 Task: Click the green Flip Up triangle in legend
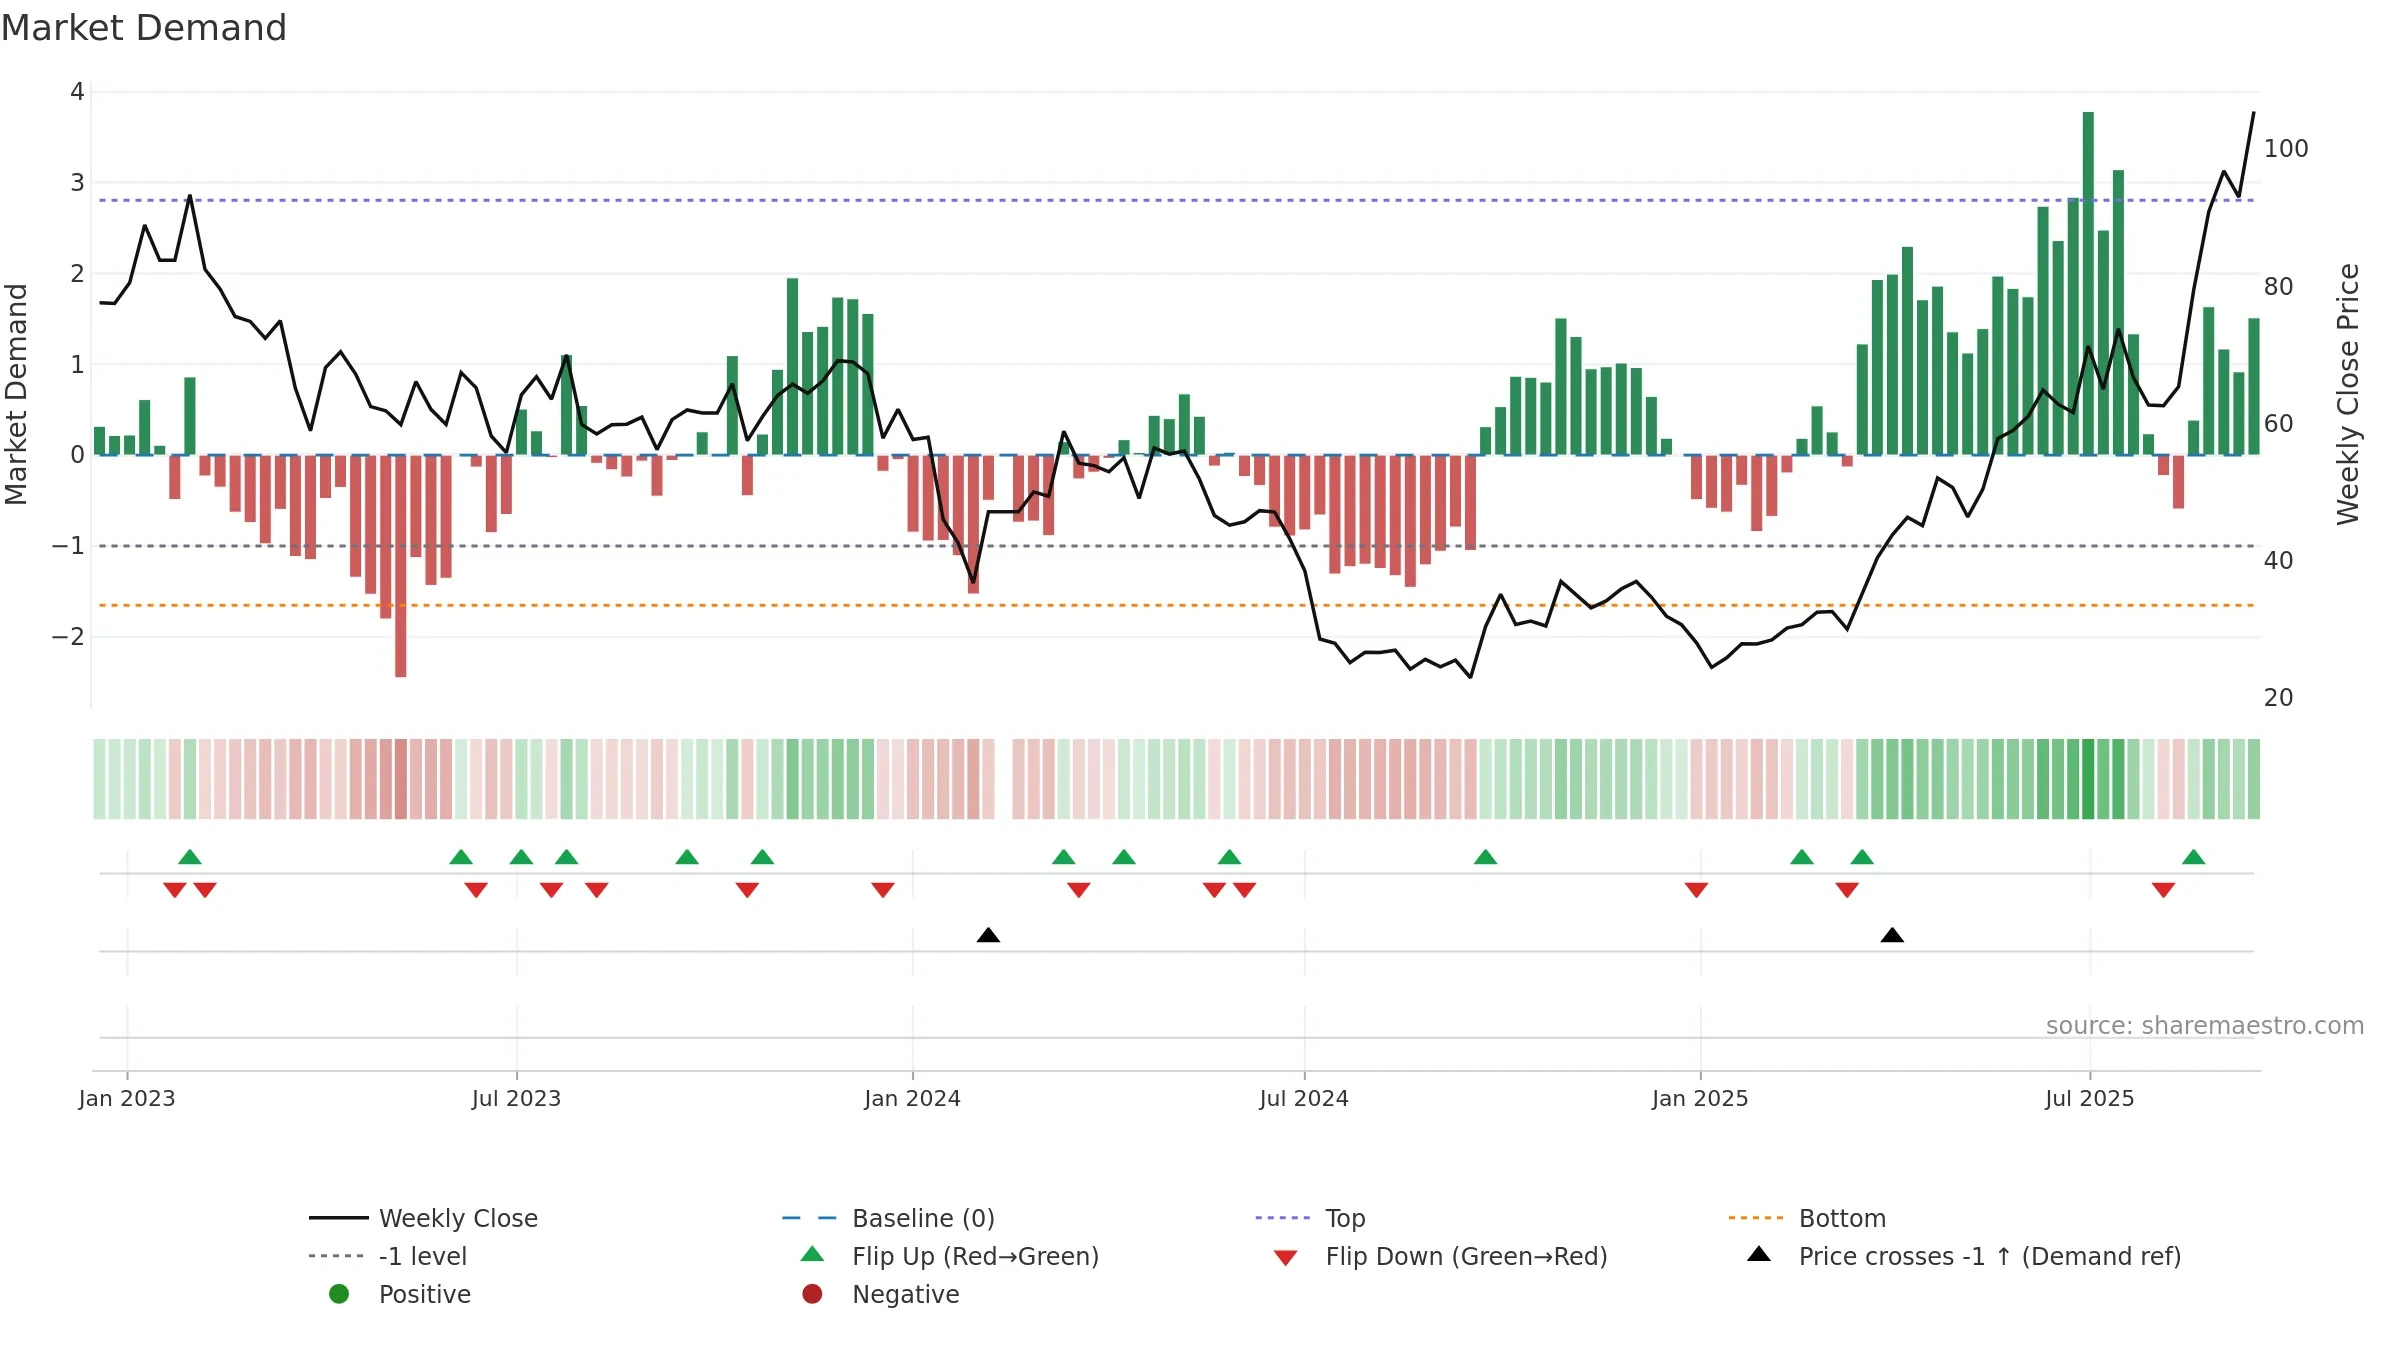pos(813,1254)
